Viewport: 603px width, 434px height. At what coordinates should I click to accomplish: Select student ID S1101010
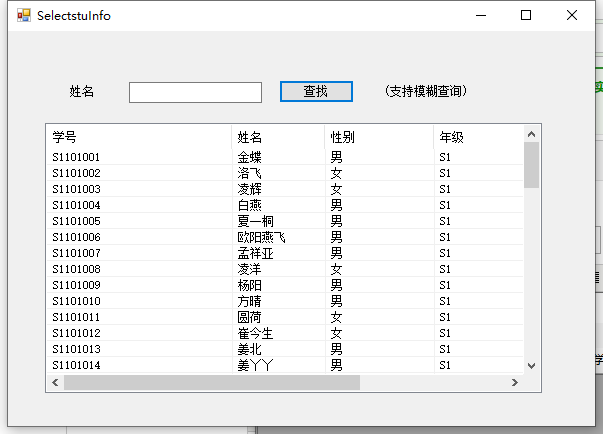pyautogui.click(x=76, y=301)
